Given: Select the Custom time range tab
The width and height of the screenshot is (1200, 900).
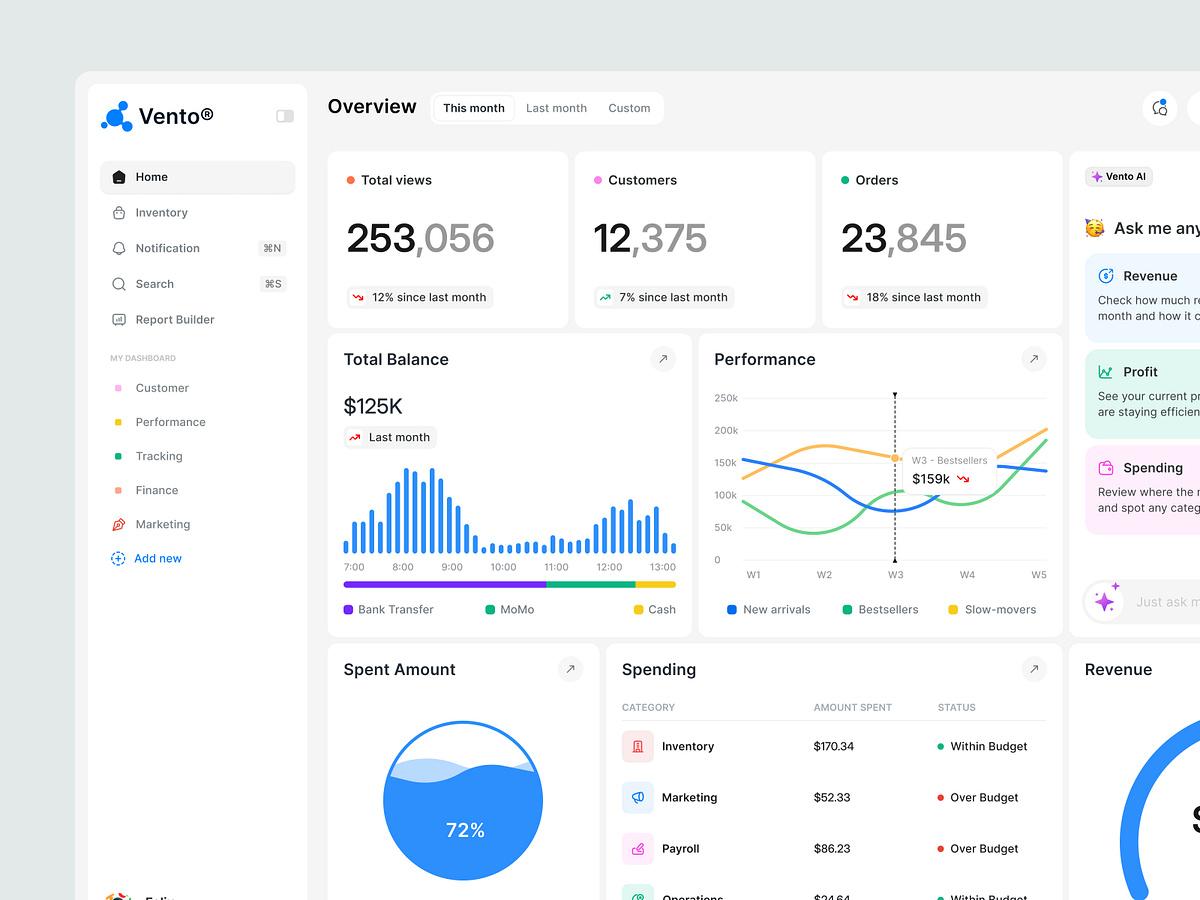Looking at the screenshot, I should pyautogui.click(x=629, y=107).
